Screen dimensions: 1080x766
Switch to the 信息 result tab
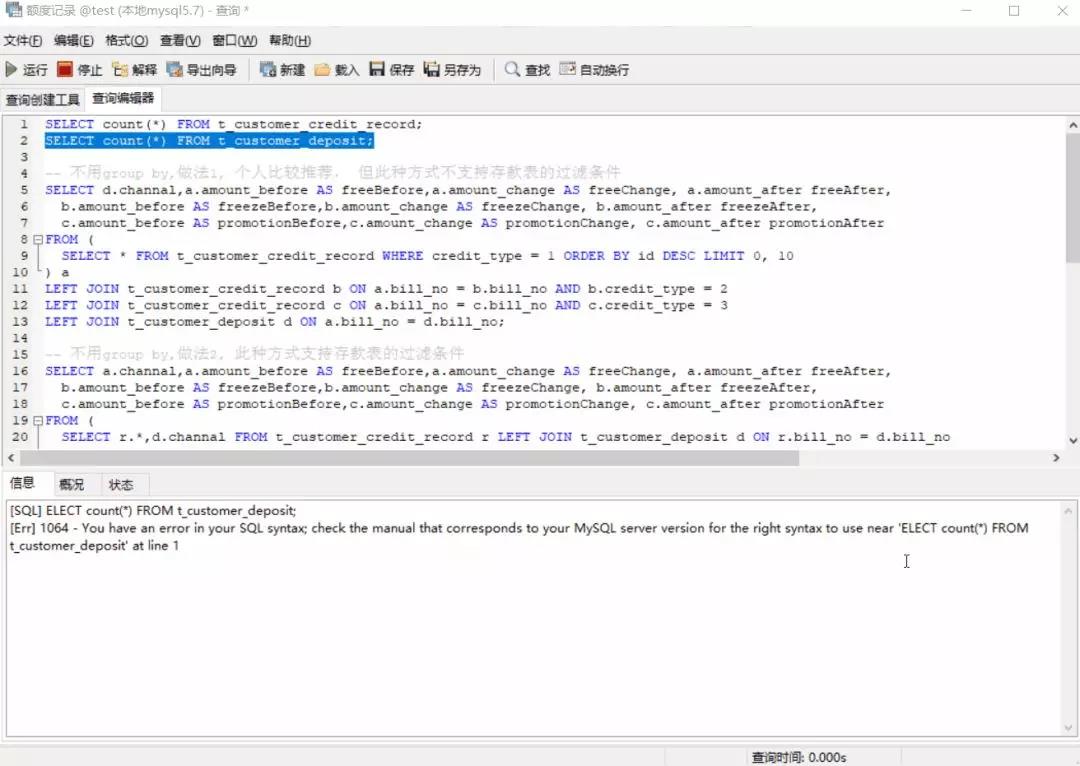pos(22,483)
